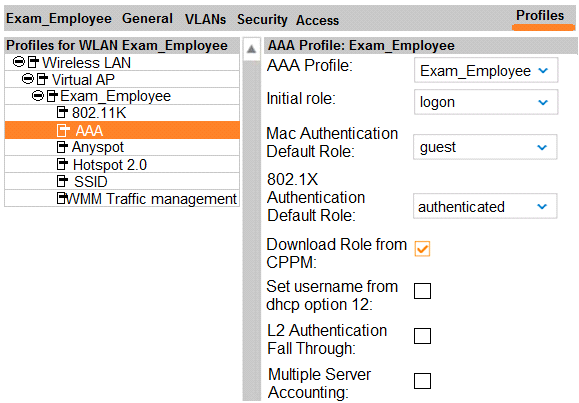Screen dimensions: 579x403
Task: Switch to the Security tab
Action: click(x=262, y=19)
